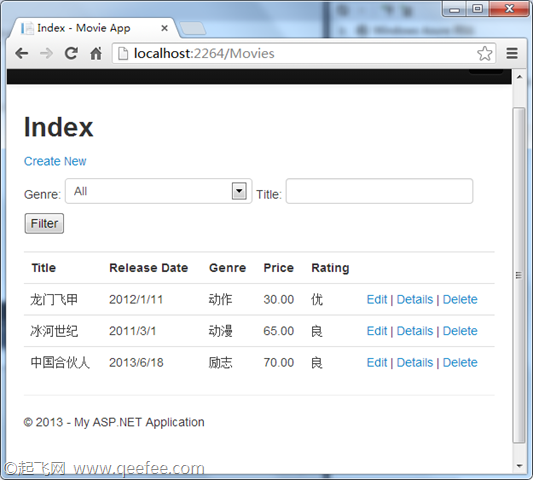Delete the movie 龙门飞甲
Viewport: 533px width, 480px height.
pos(460,299)
